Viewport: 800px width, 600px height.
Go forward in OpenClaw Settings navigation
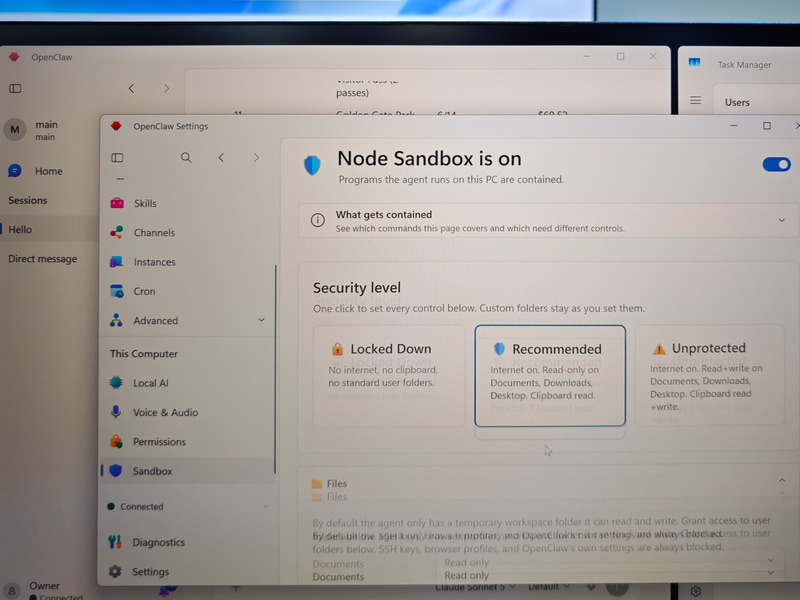256,158
